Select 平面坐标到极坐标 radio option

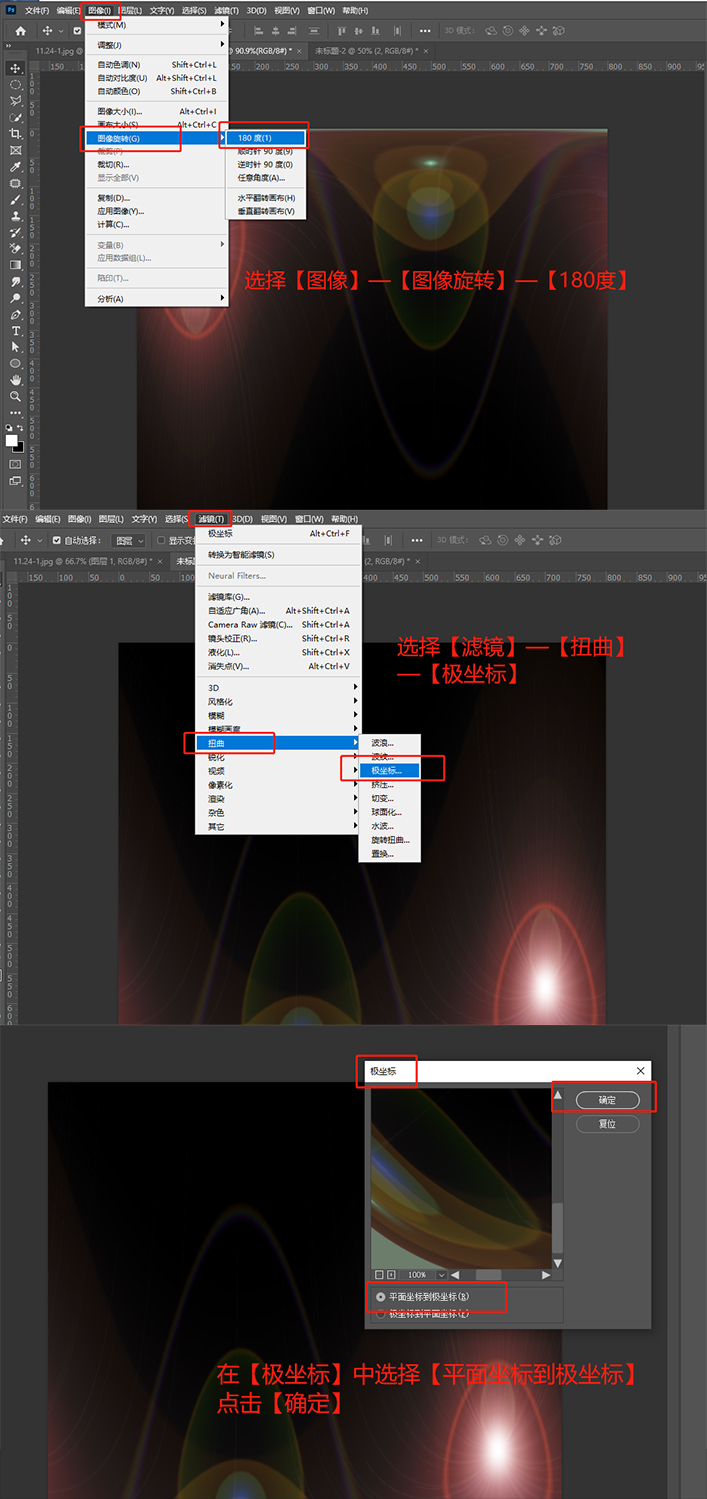[380, 1296]
